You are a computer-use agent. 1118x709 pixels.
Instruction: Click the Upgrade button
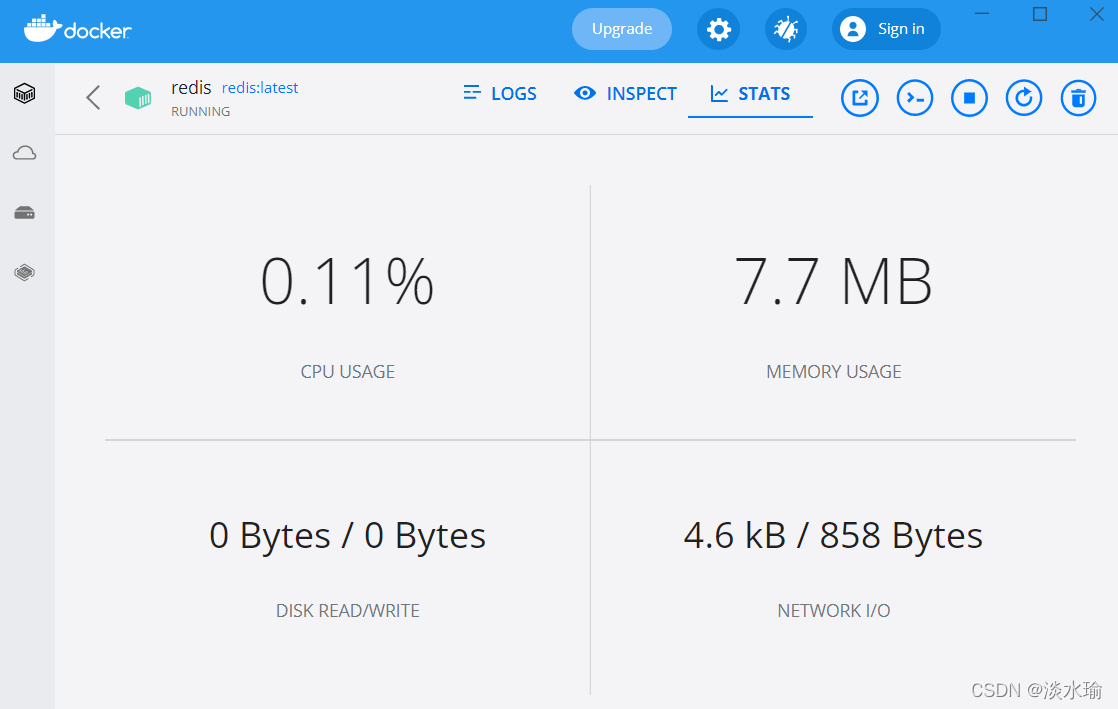click(622, 29)
